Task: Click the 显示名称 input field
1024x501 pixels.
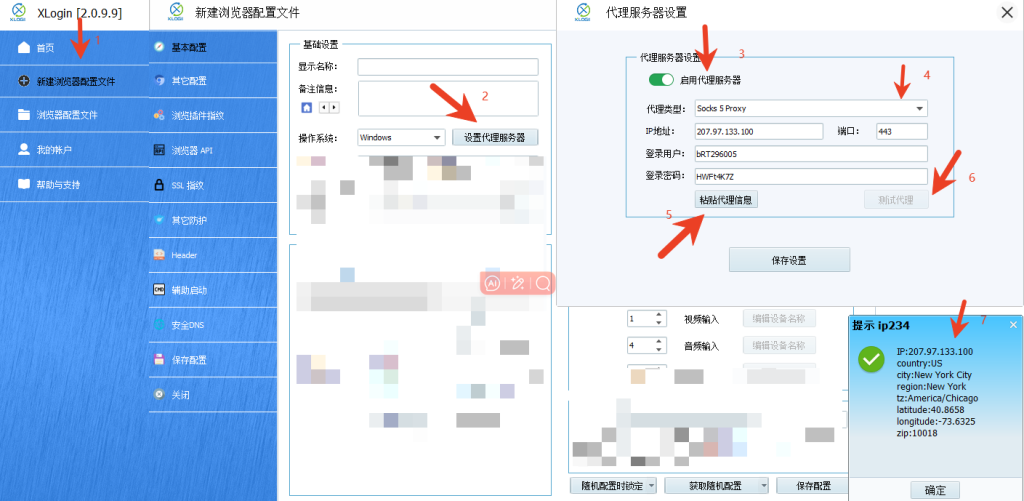Action: pyautogui.click(x=448, y=67)
